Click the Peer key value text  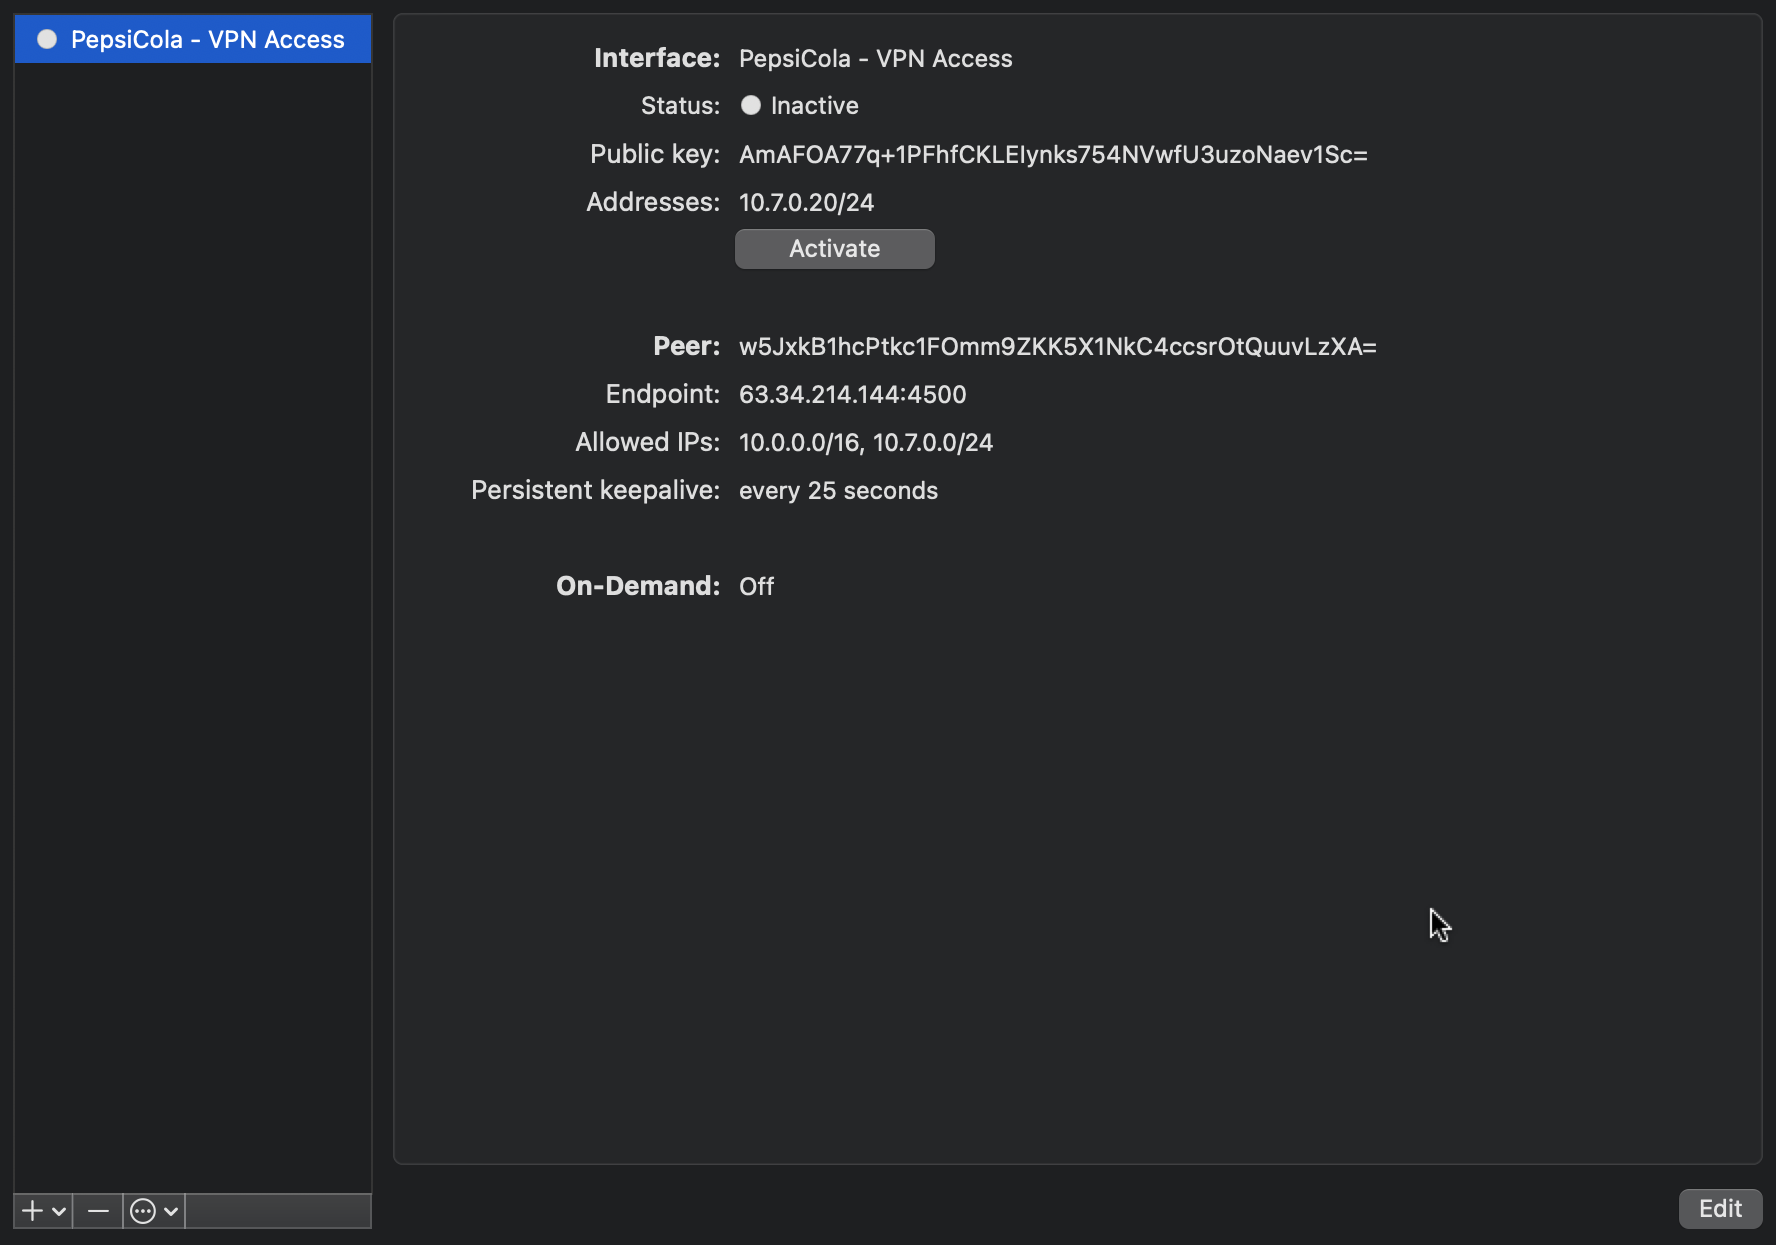tap(1057, 347)
